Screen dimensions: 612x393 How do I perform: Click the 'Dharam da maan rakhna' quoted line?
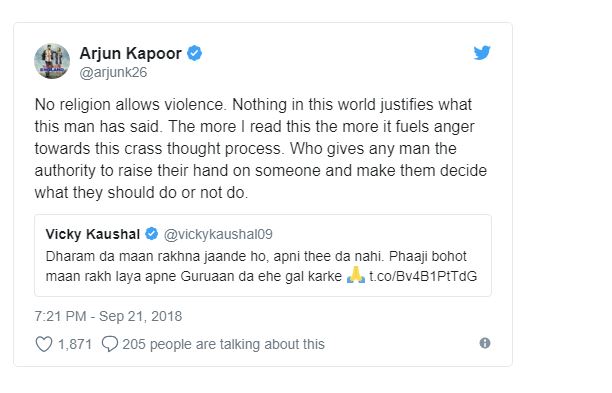pyautogui.click(x=256, y=256)
